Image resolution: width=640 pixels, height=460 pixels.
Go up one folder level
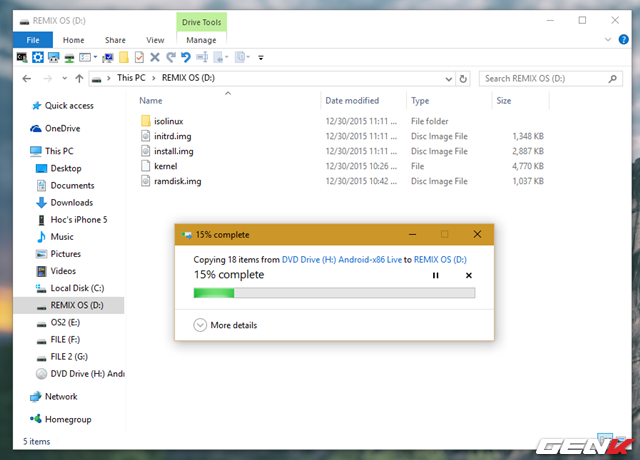pos(79,78)
